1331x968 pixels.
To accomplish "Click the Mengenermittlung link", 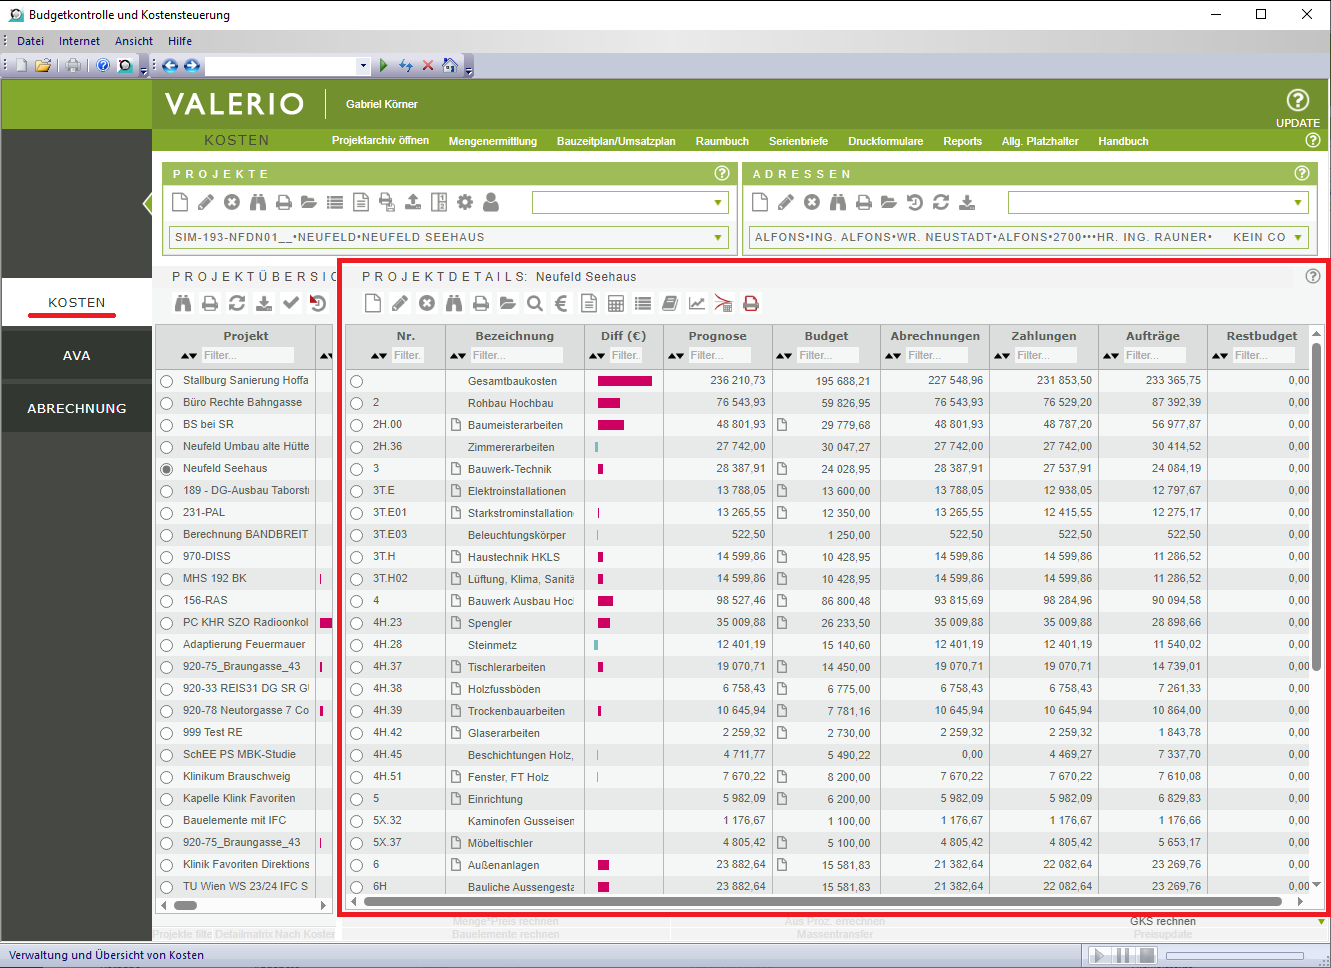I will pos(493,141).
